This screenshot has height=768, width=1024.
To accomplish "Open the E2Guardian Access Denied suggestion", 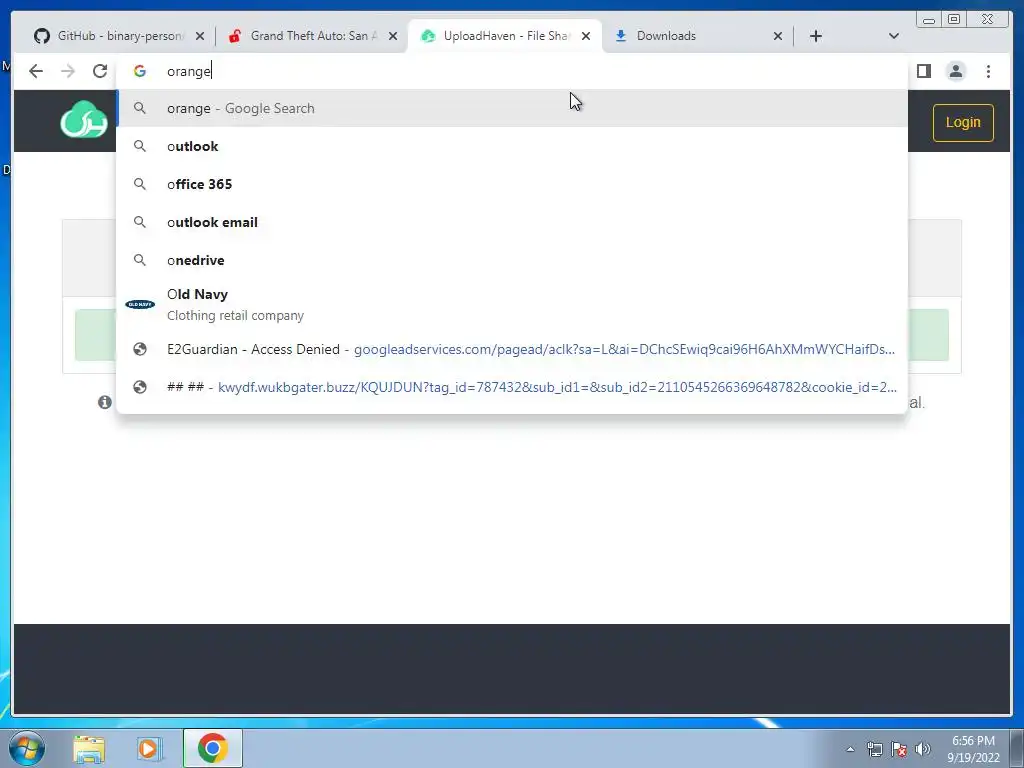I will point(512,349).
